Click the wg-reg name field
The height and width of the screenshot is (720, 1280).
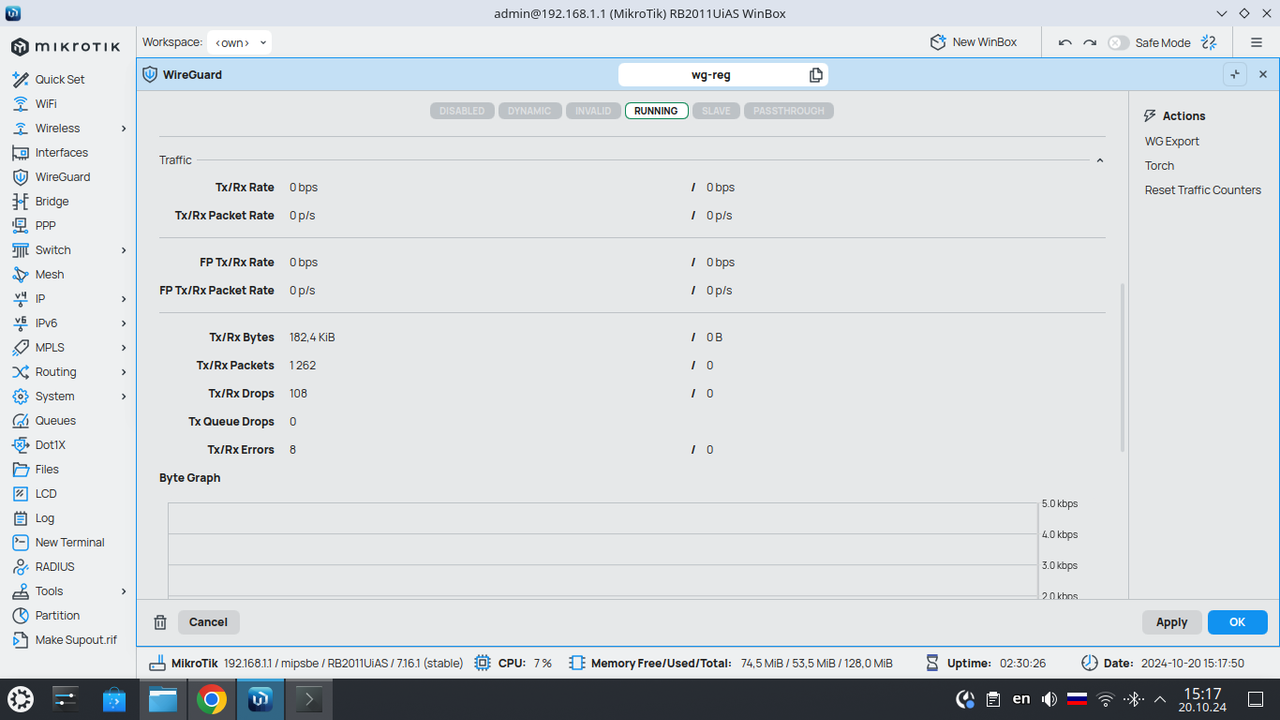tap(723, 75)
